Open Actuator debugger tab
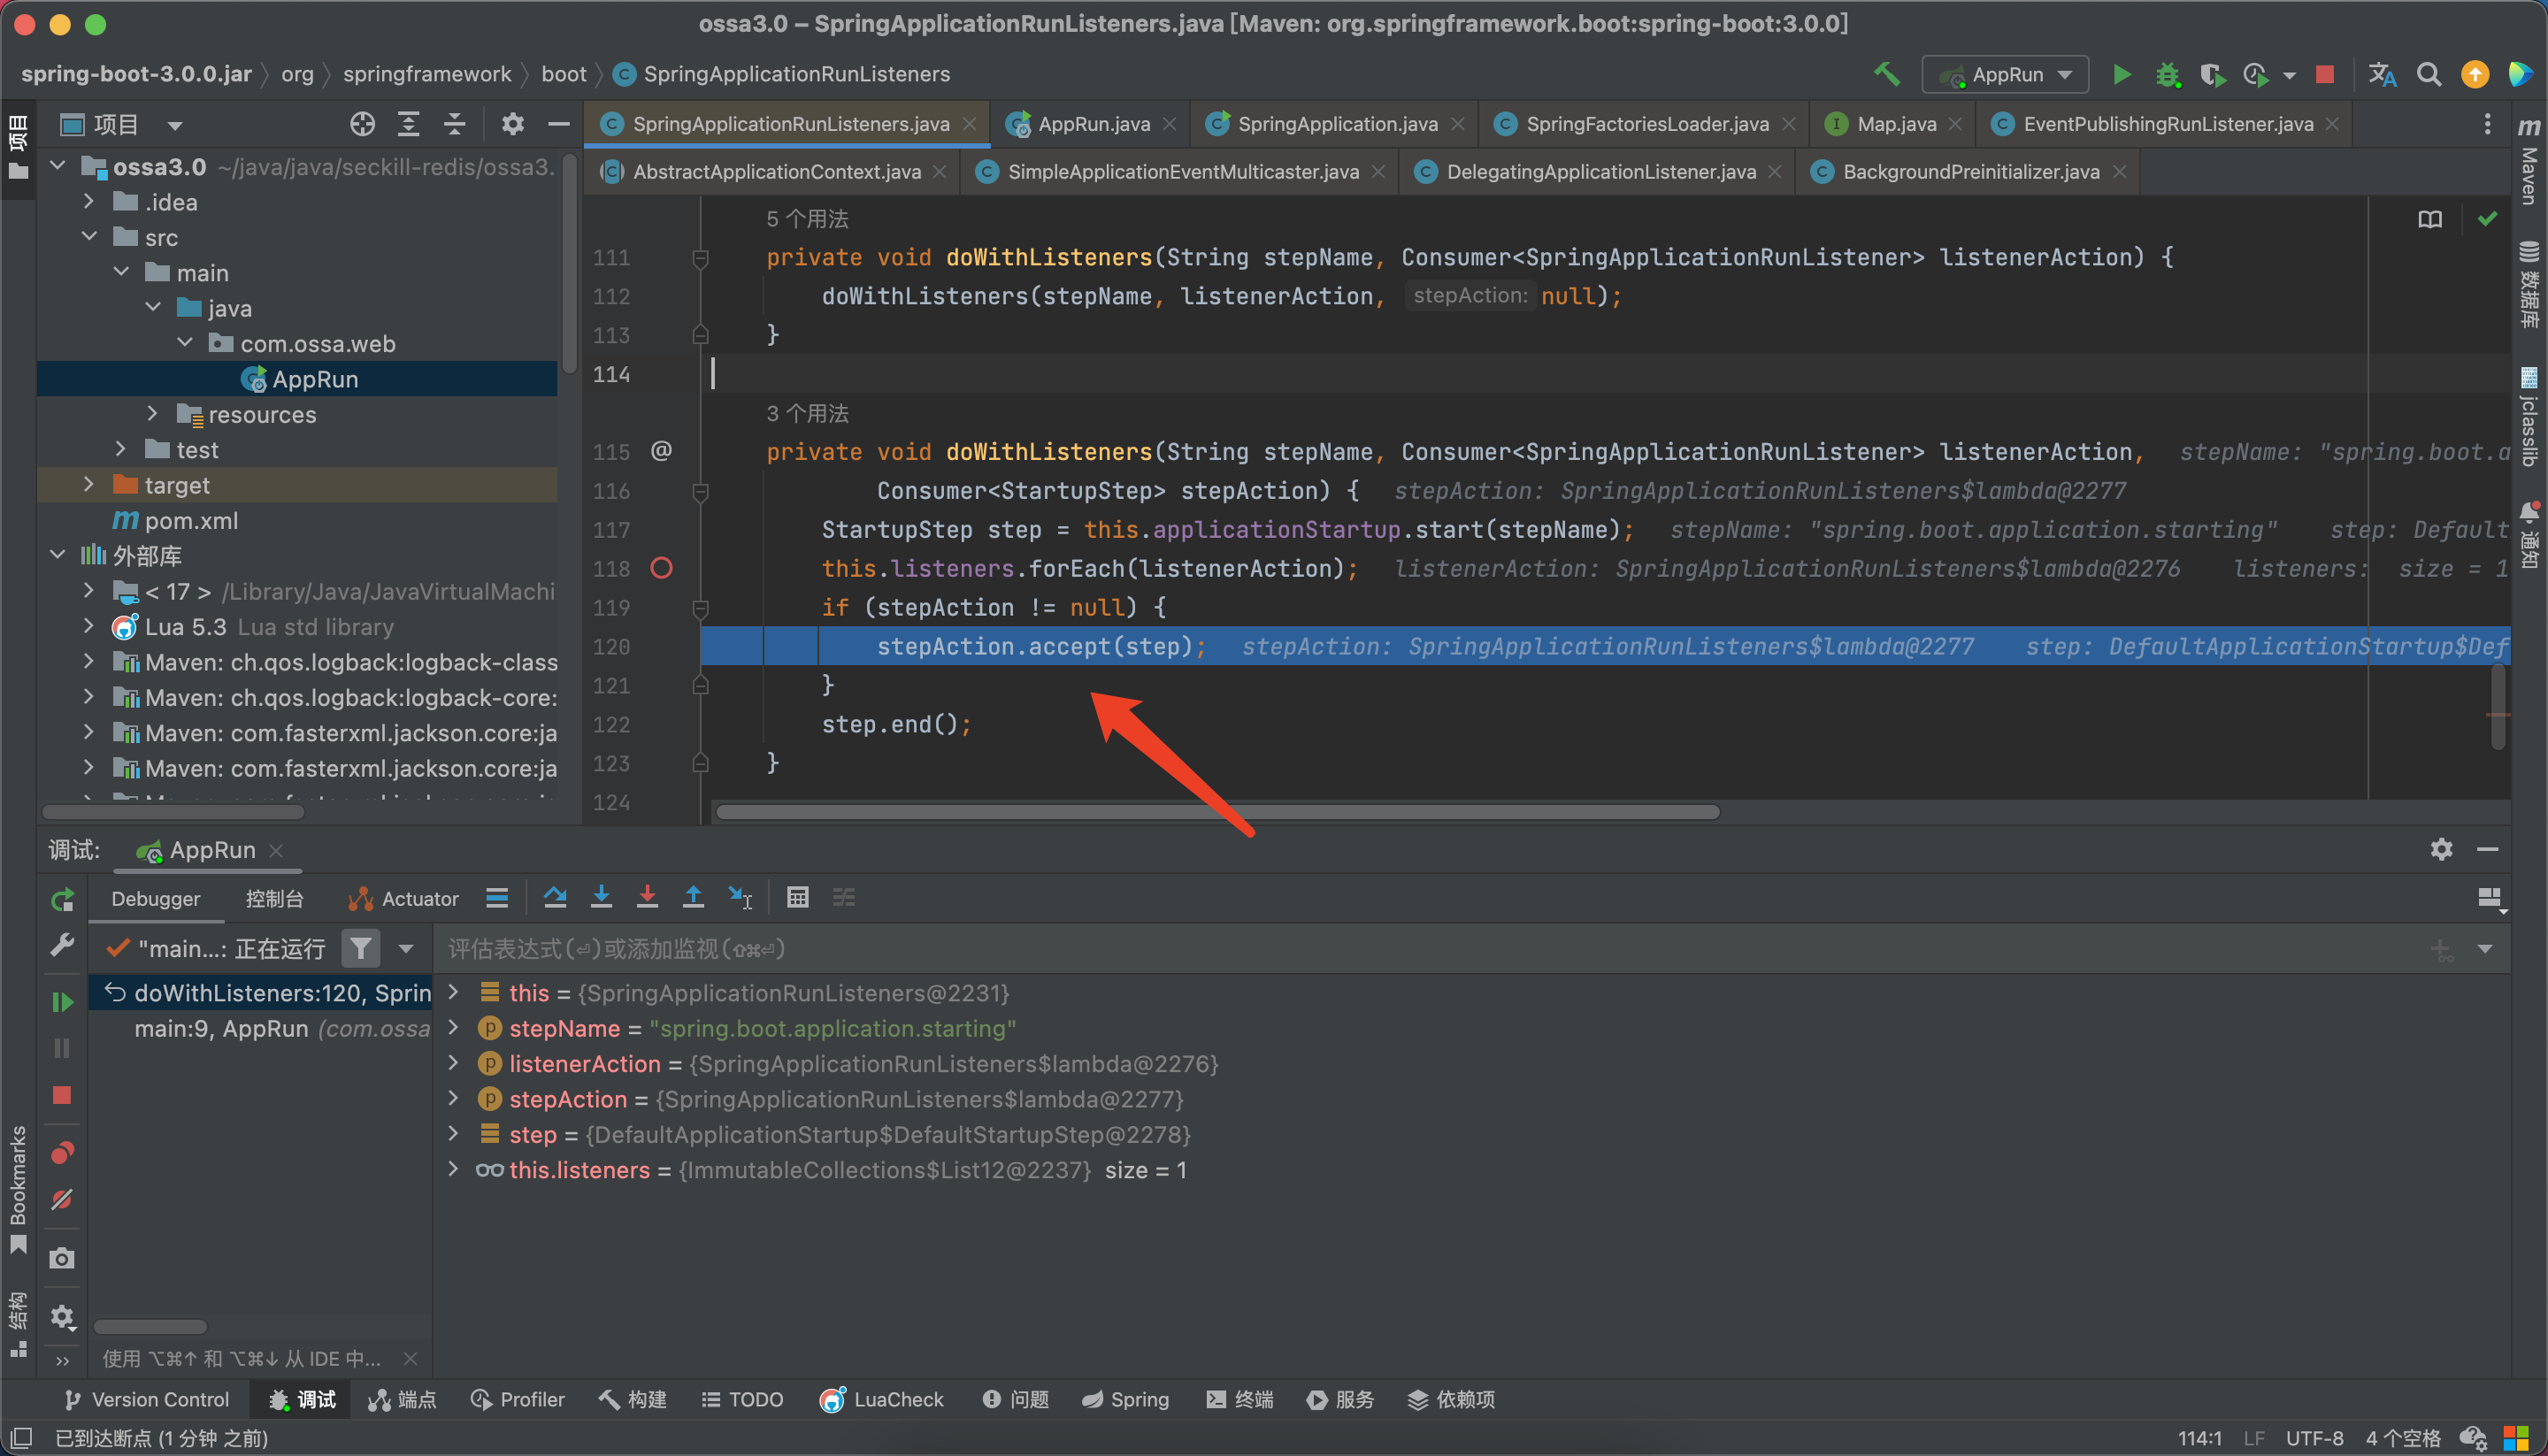Screen dimensions: 2548x1456 click(x=404, y=898)
